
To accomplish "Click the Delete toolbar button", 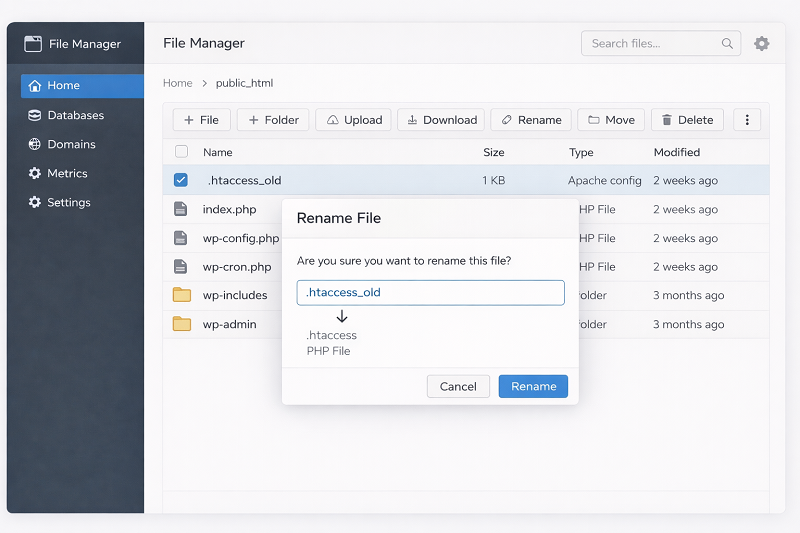I will [x=687, y=120].
